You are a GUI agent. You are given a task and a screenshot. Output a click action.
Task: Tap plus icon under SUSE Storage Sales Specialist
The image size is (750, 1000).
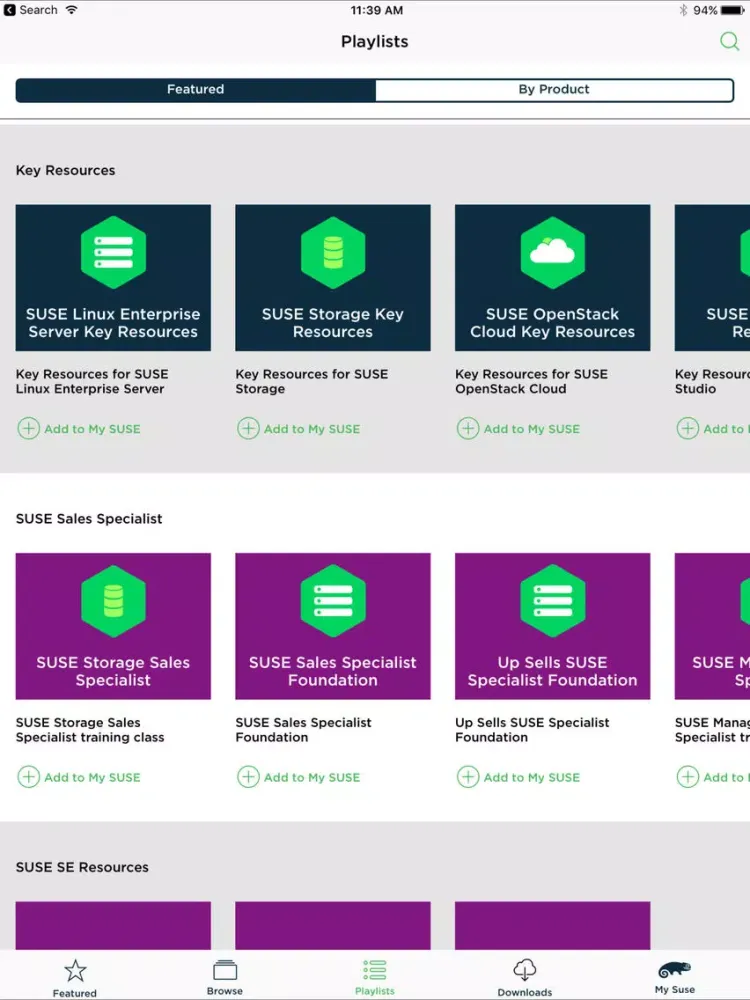(28, 777)
